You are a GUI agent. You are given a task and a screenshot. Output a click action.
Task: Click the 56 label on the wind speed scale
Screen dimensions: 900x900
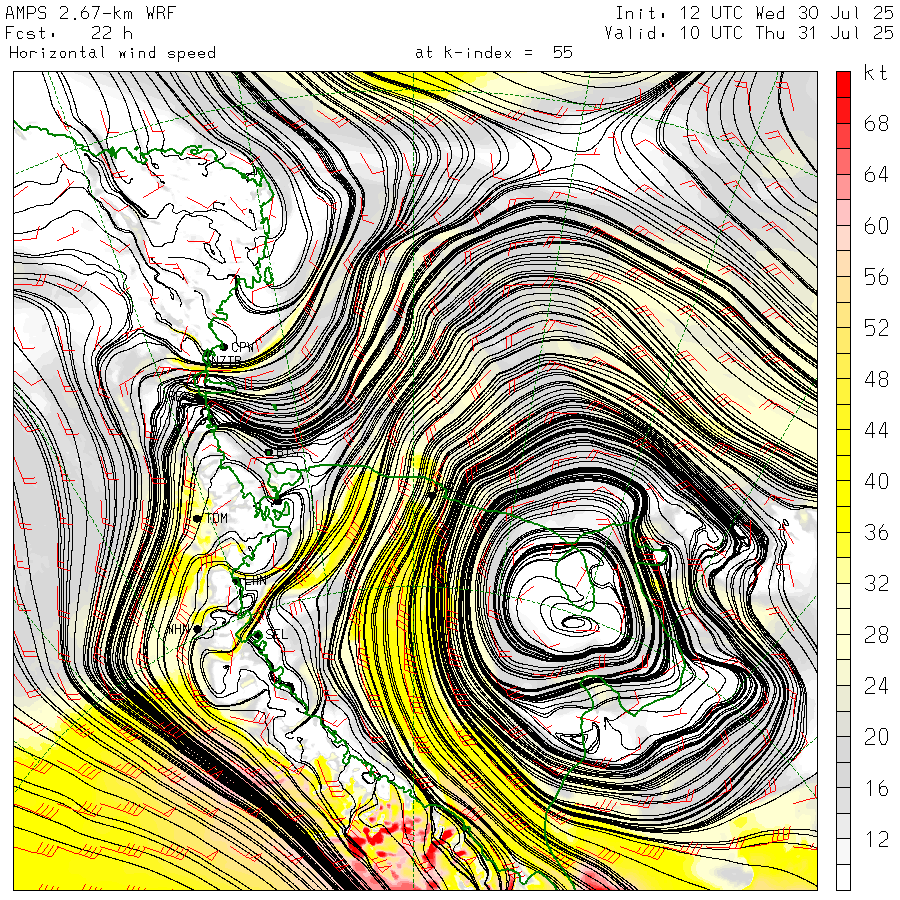(x=876, y=277)
